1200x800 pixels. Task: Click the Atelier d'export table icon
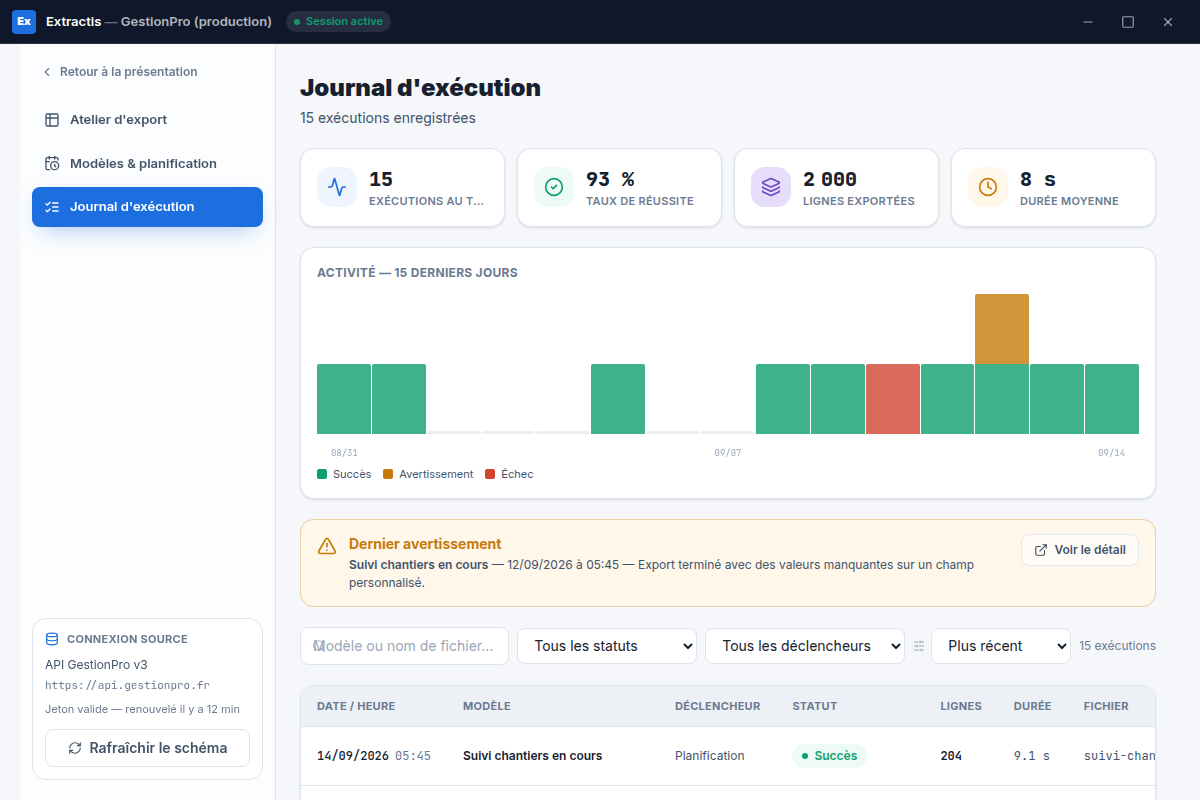(x=52, y=120)
